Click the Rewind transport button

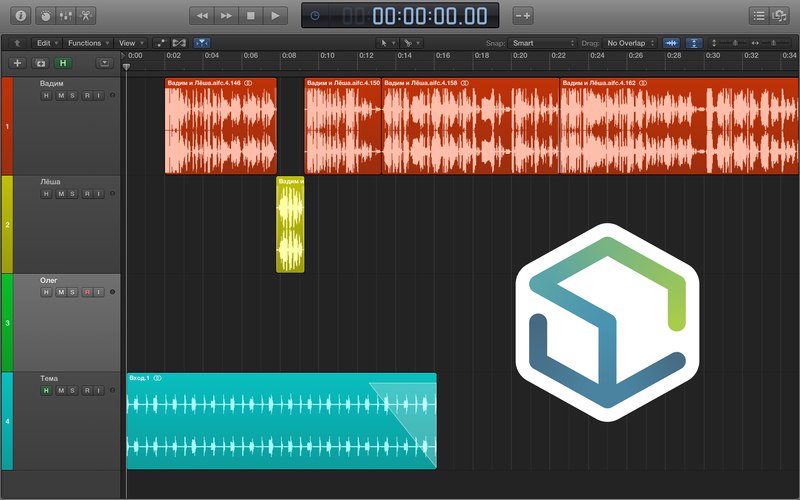tap(202, 16)
